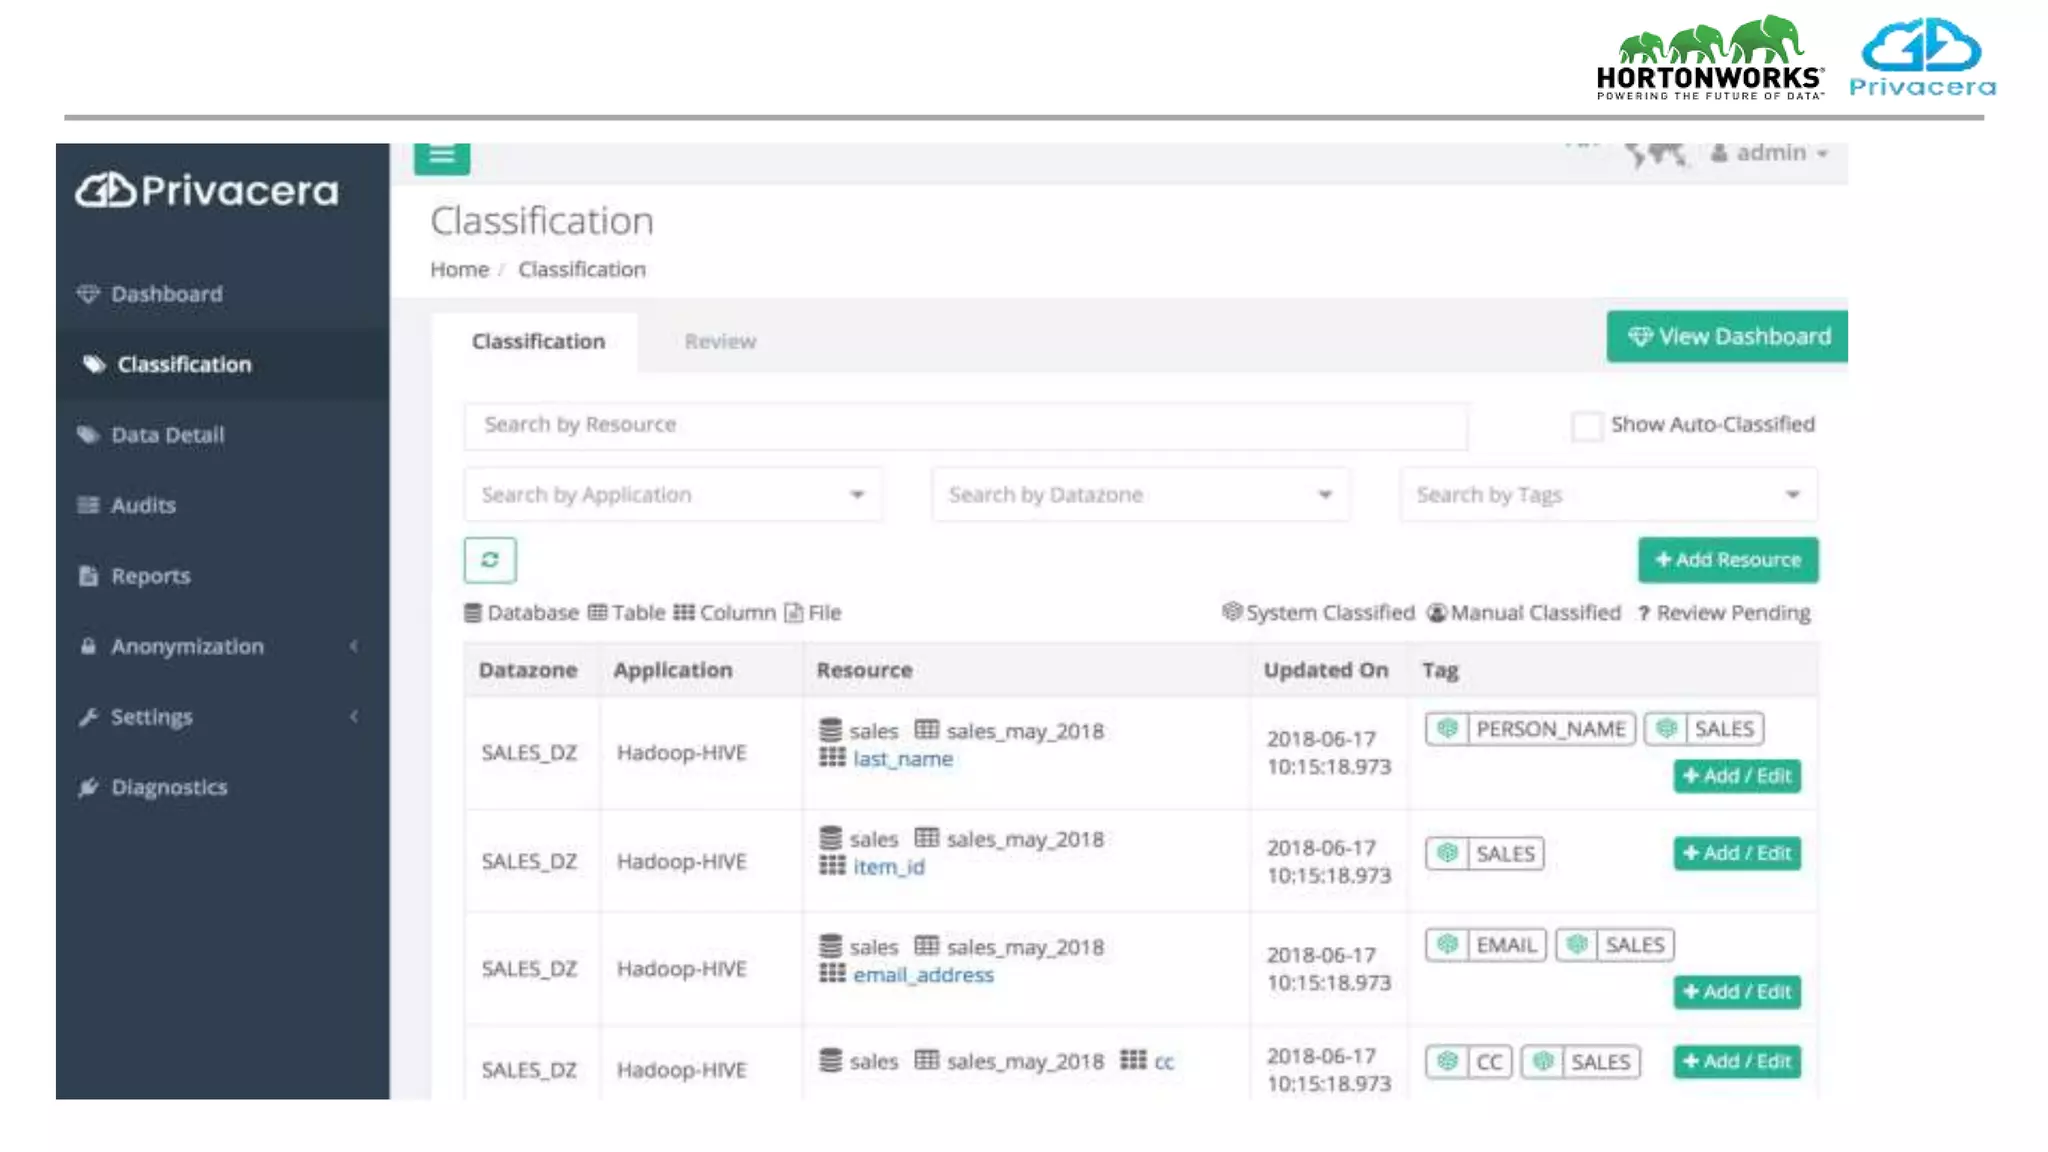Screen dimensions: 2048x1152
Task: Click the system-classified icon on EMAIL tag
Action: pos(1447,945)
